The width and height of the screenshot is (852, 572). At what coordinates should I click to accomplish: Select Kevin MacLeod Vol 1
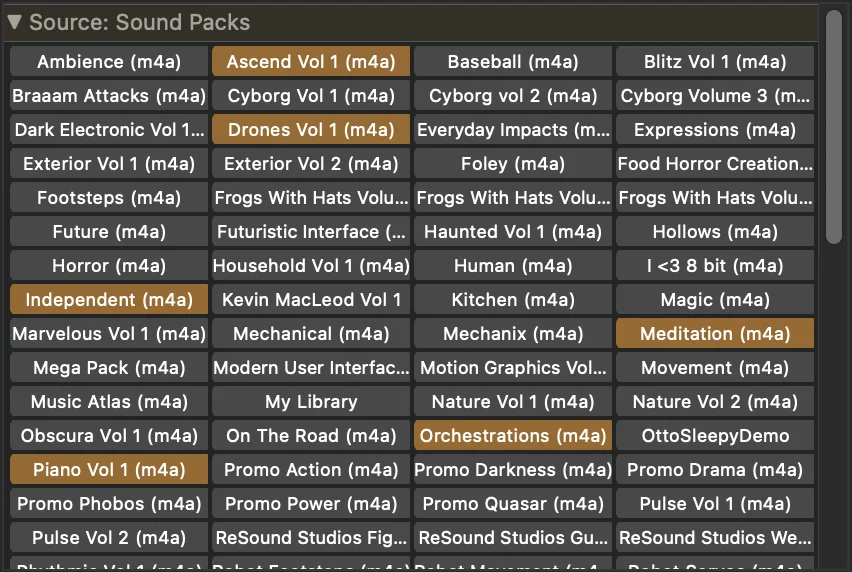(x=311, y=299)
